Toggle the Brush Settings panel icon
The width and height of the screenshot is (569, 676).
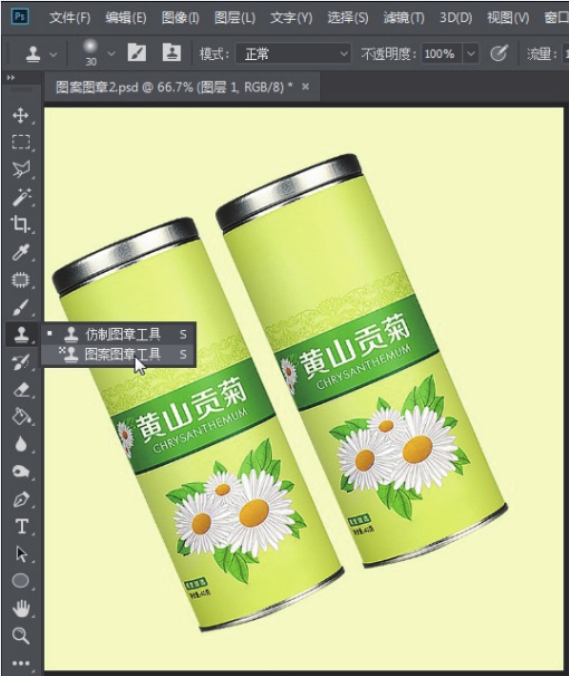pyautogui.click(x=137, y=53)
